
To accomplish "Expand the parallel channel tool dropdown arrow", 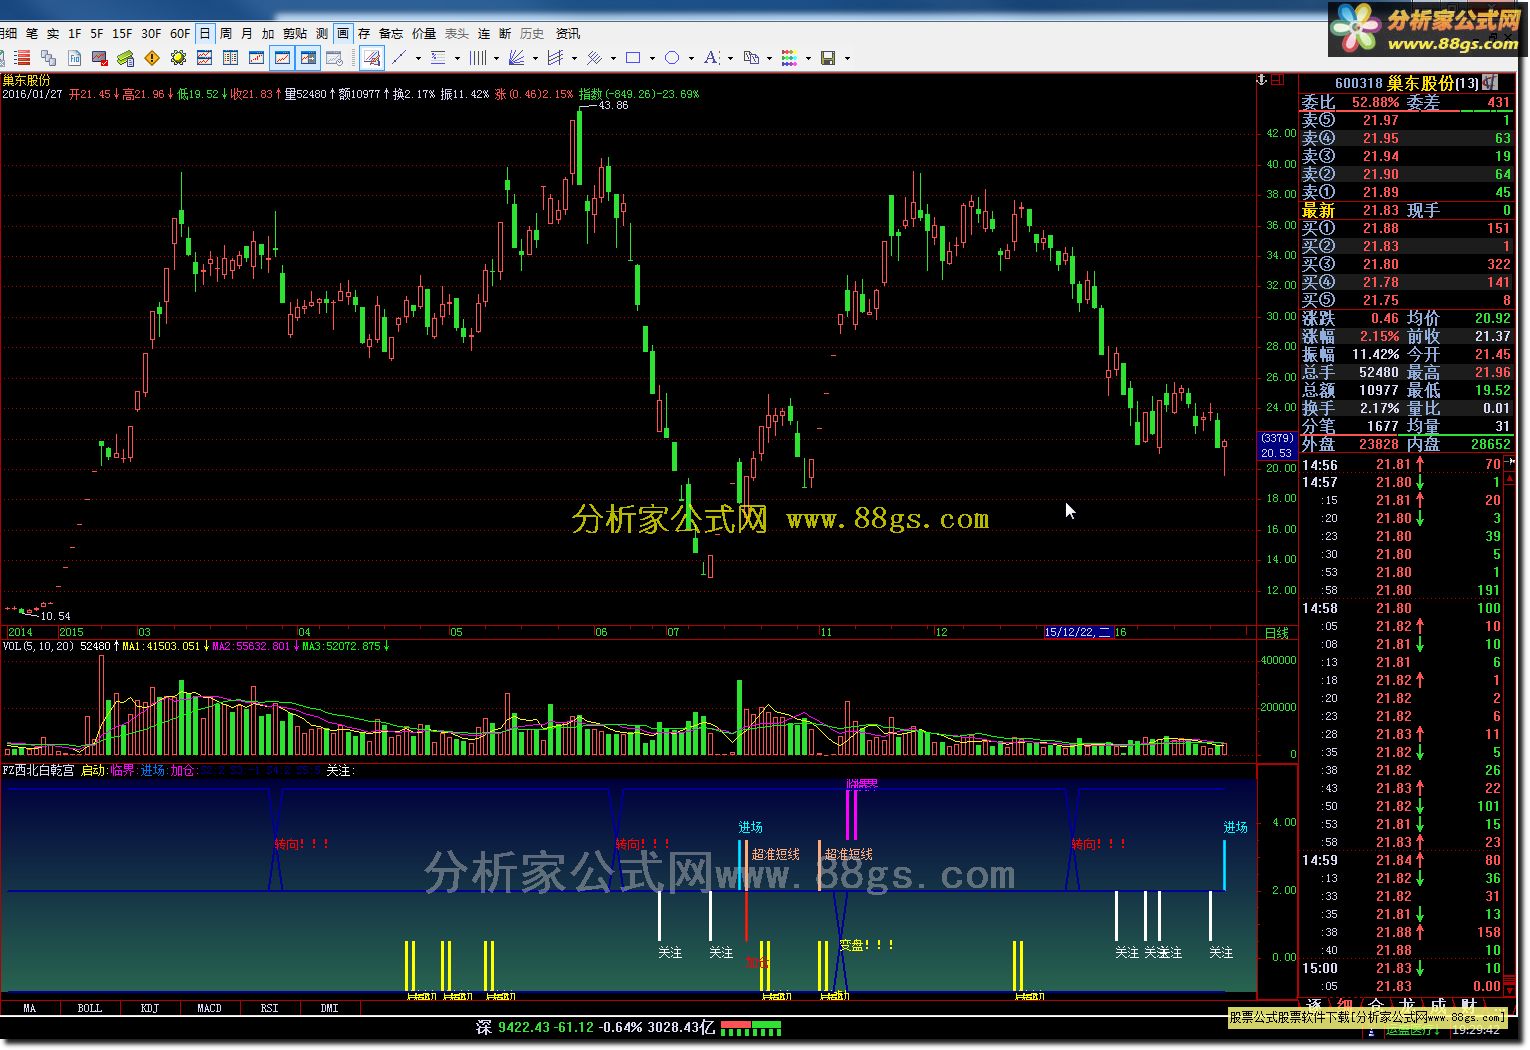I will [x=574, y=58].
